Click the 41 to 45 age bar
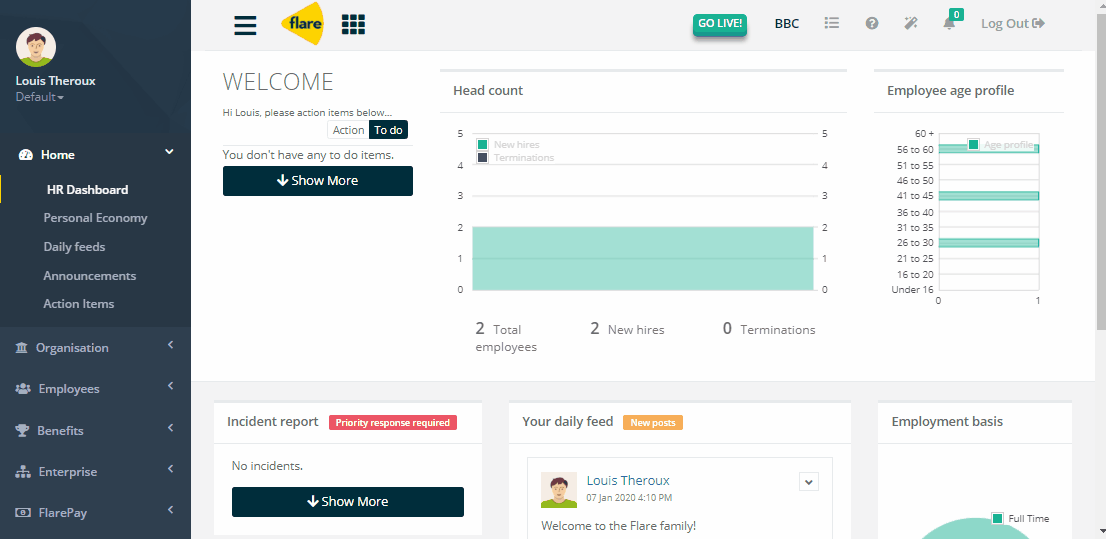The image size is (1106, 539). [x=988, y=195]
